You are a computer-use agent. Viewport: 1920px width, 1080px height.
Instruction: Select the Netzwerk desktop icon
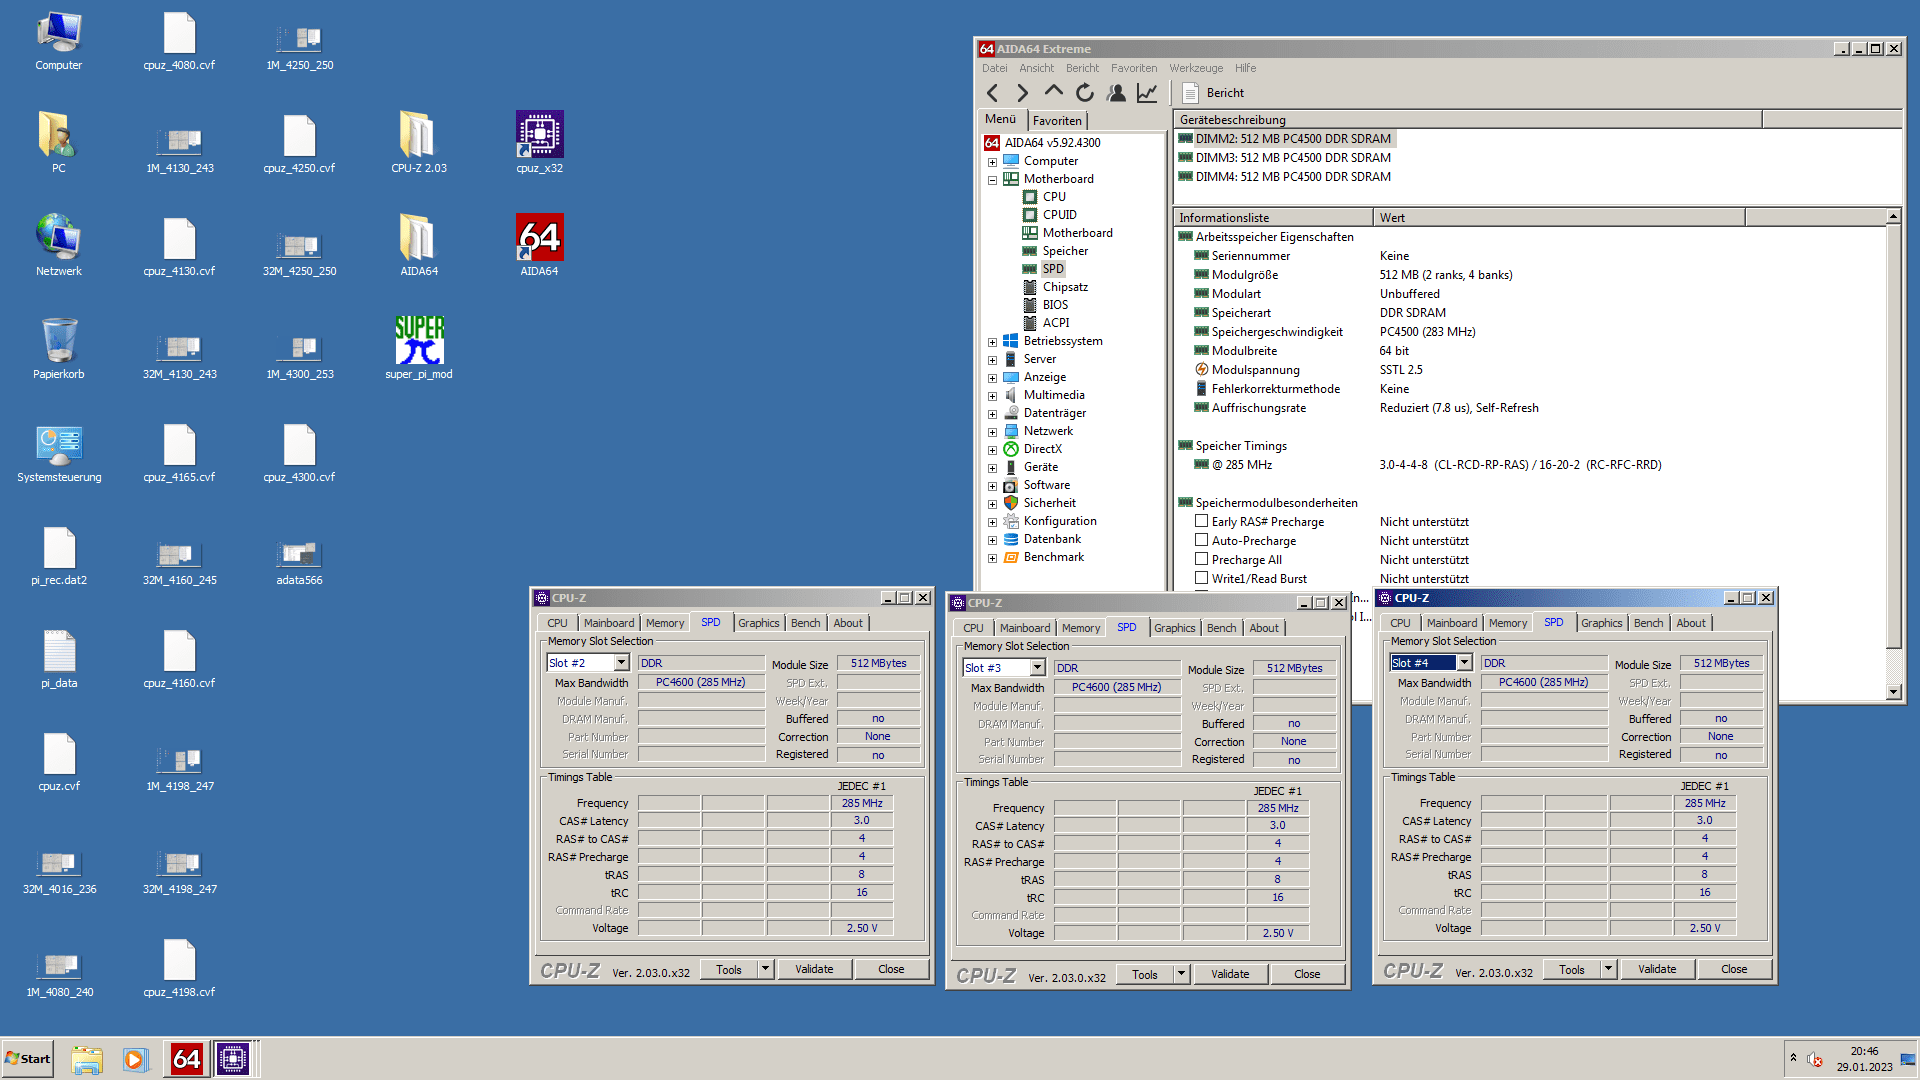59,244
